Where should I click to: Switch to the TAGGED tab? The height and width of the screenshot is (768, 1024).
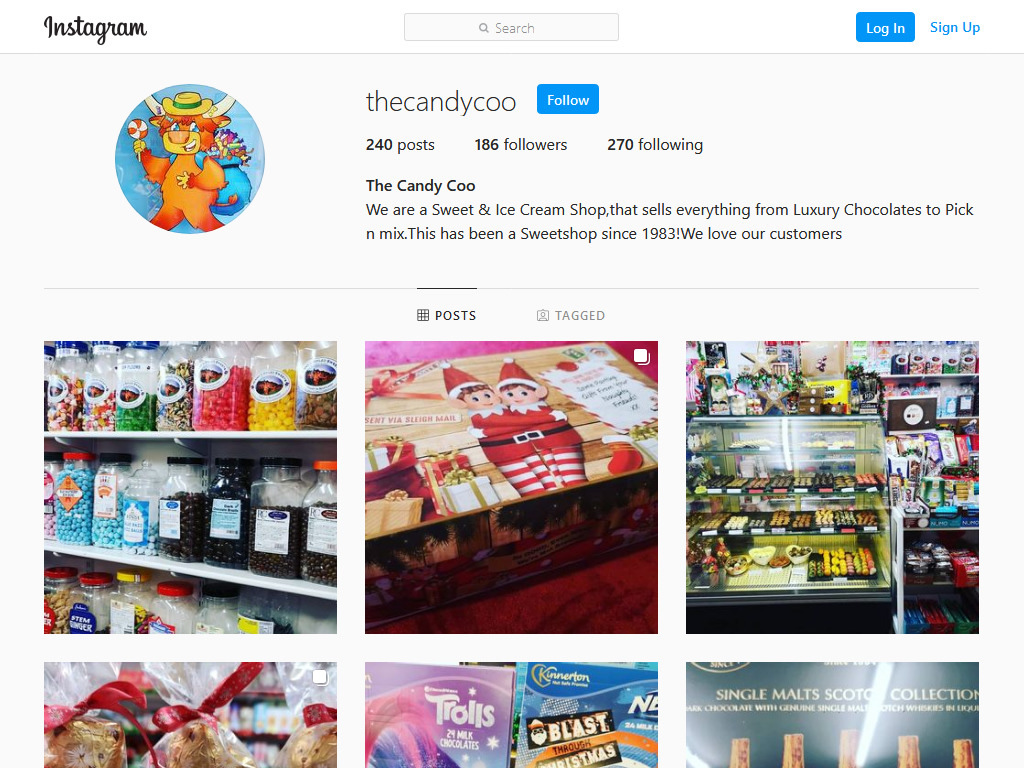pos(571,315)
